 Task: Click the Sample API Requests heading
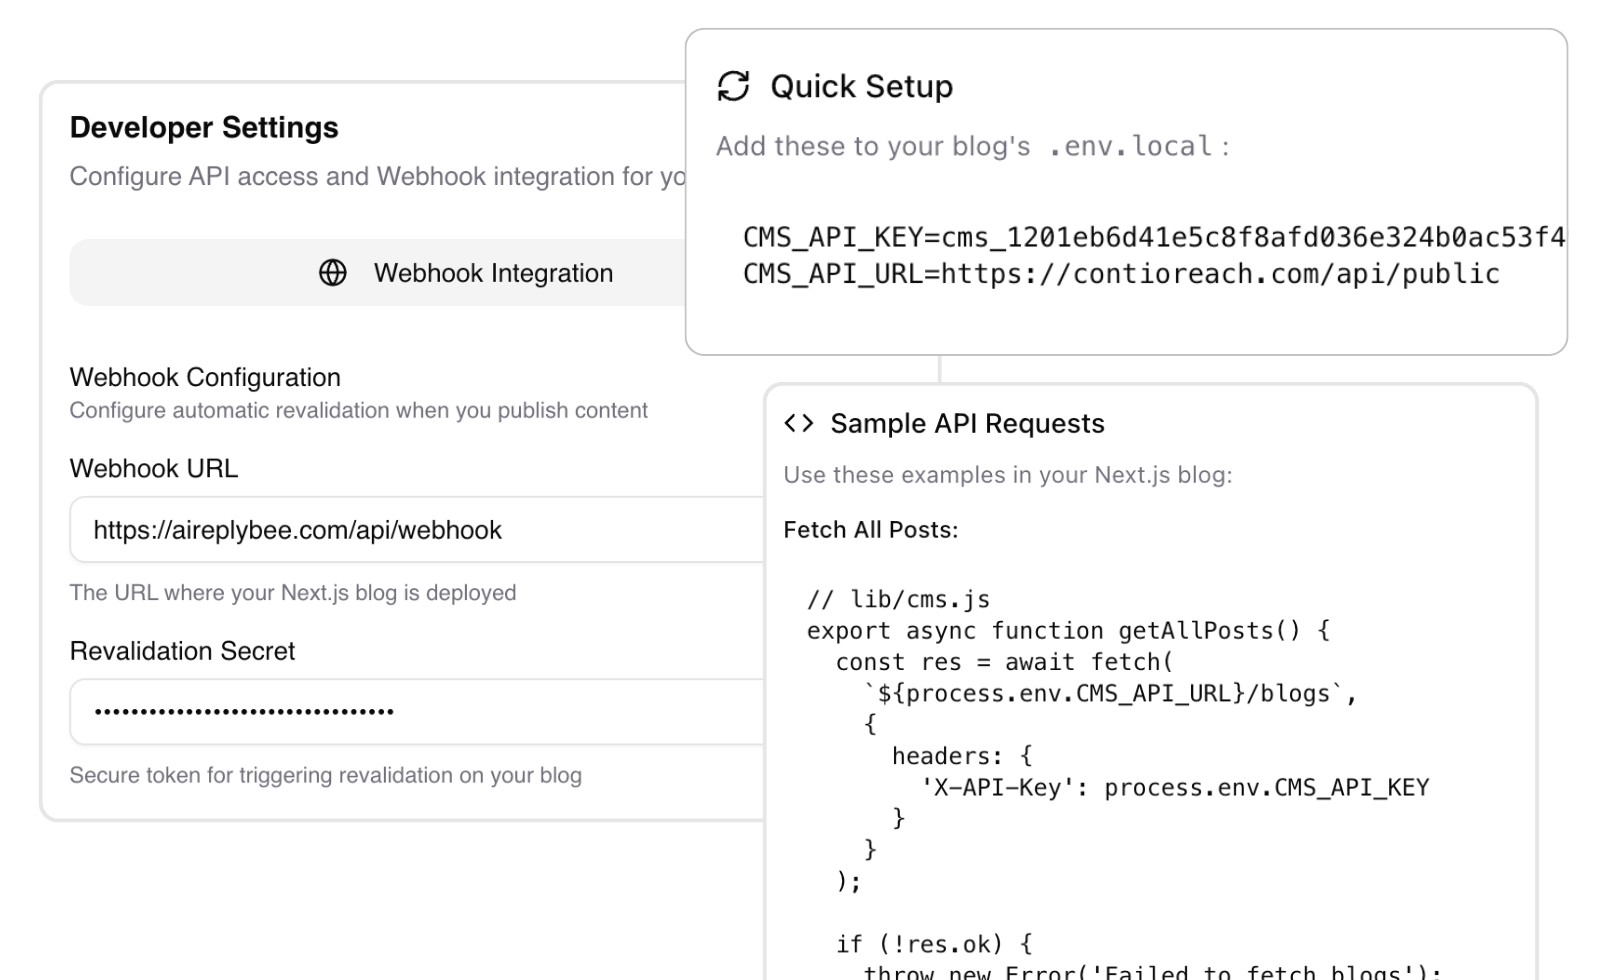[967, 424]
